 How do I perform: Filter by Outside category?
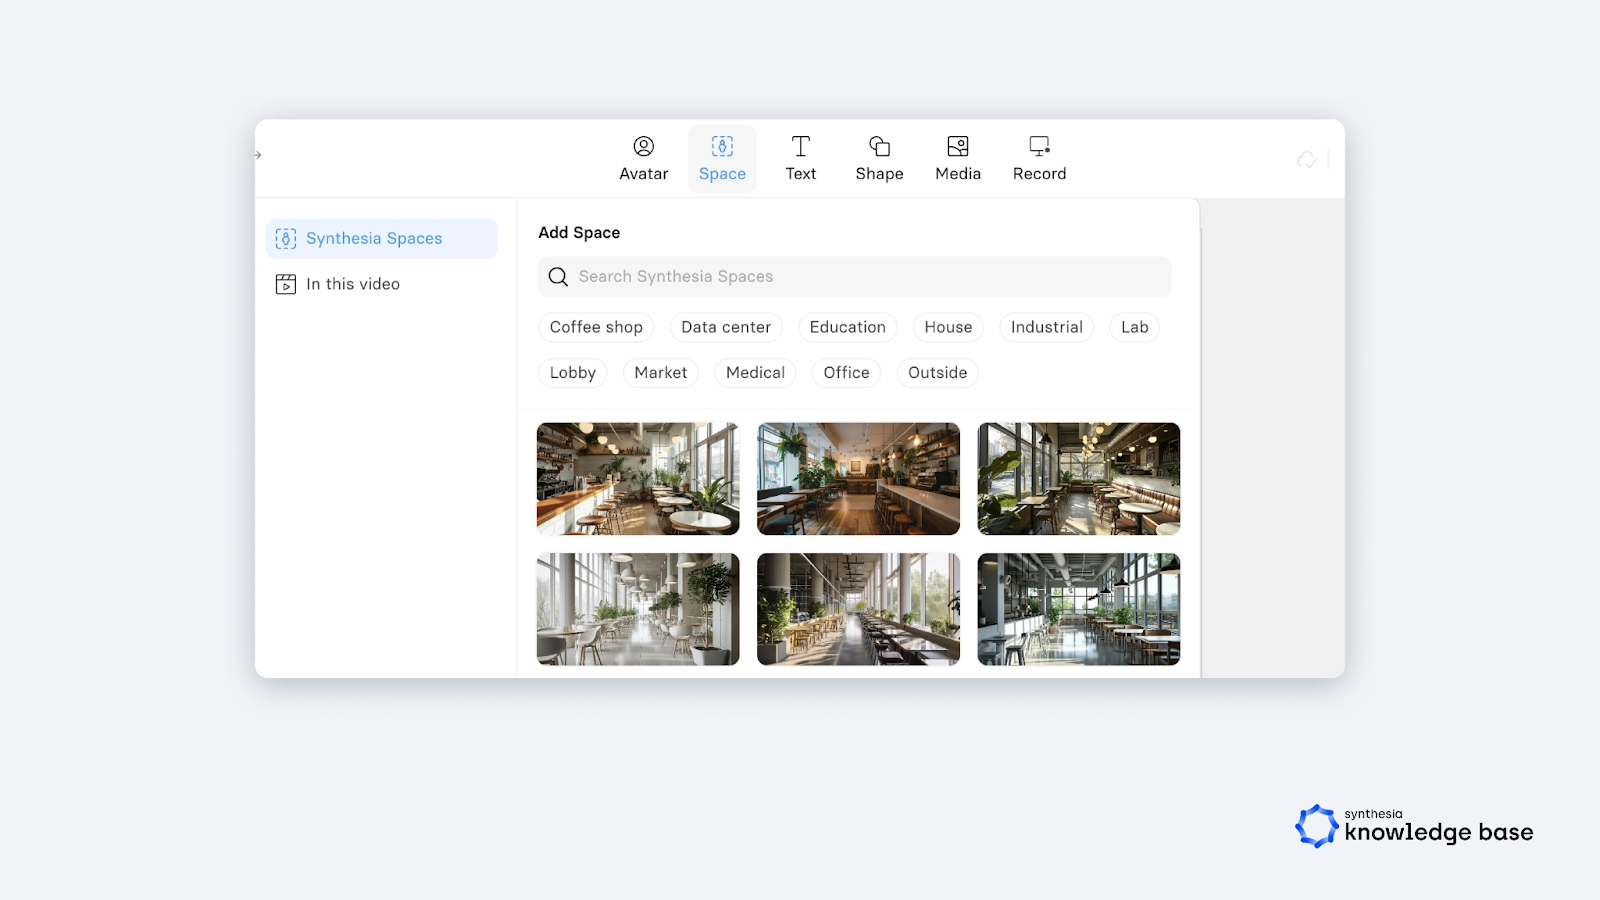937,373
